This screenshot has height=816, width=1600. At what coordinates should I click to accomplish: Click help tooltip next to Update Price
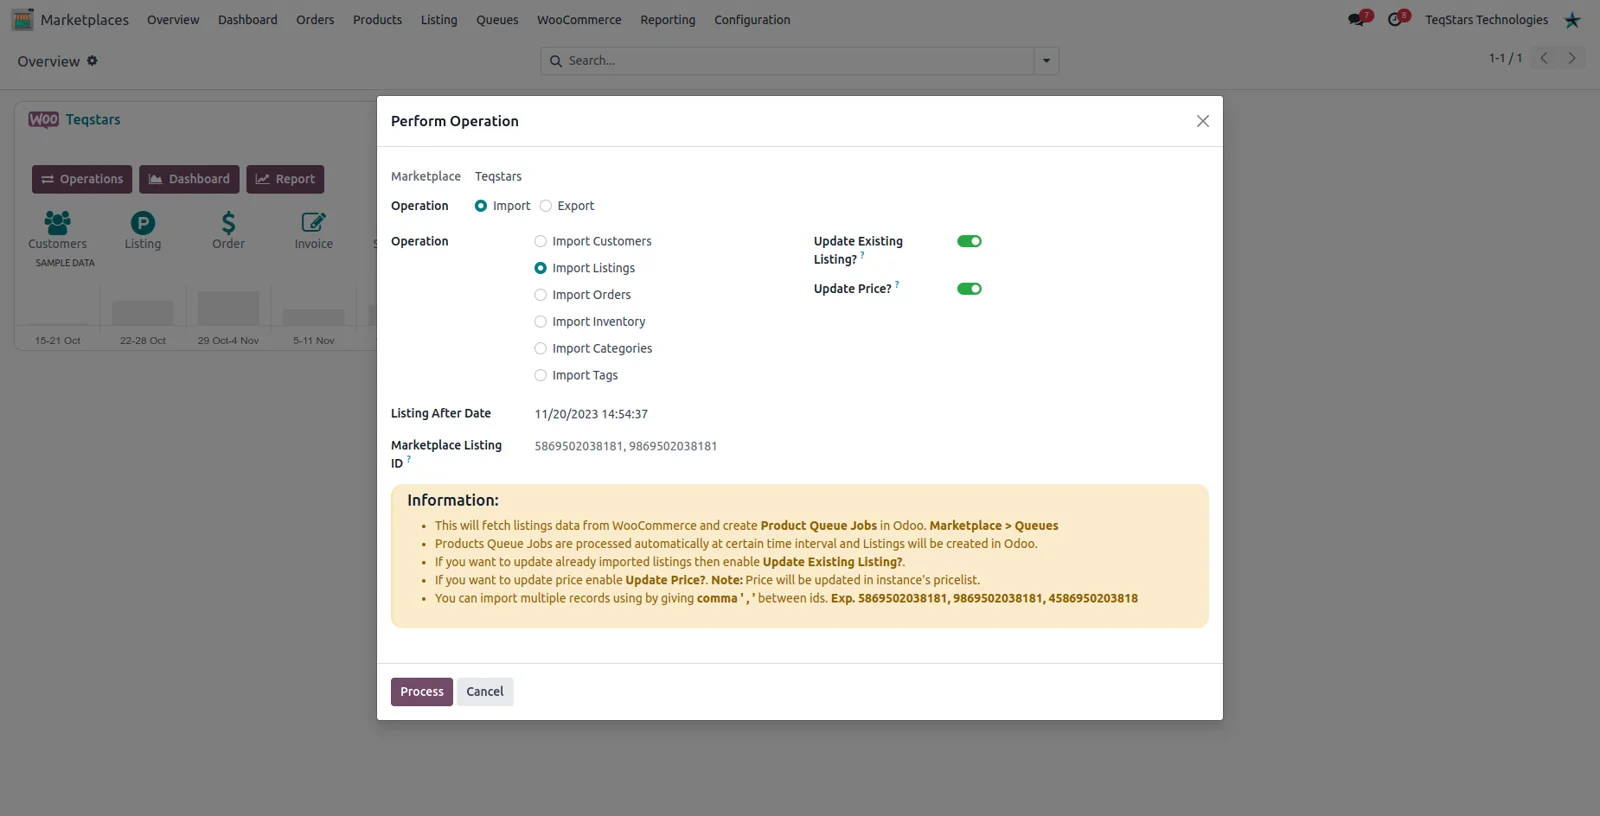pos(897,284)
